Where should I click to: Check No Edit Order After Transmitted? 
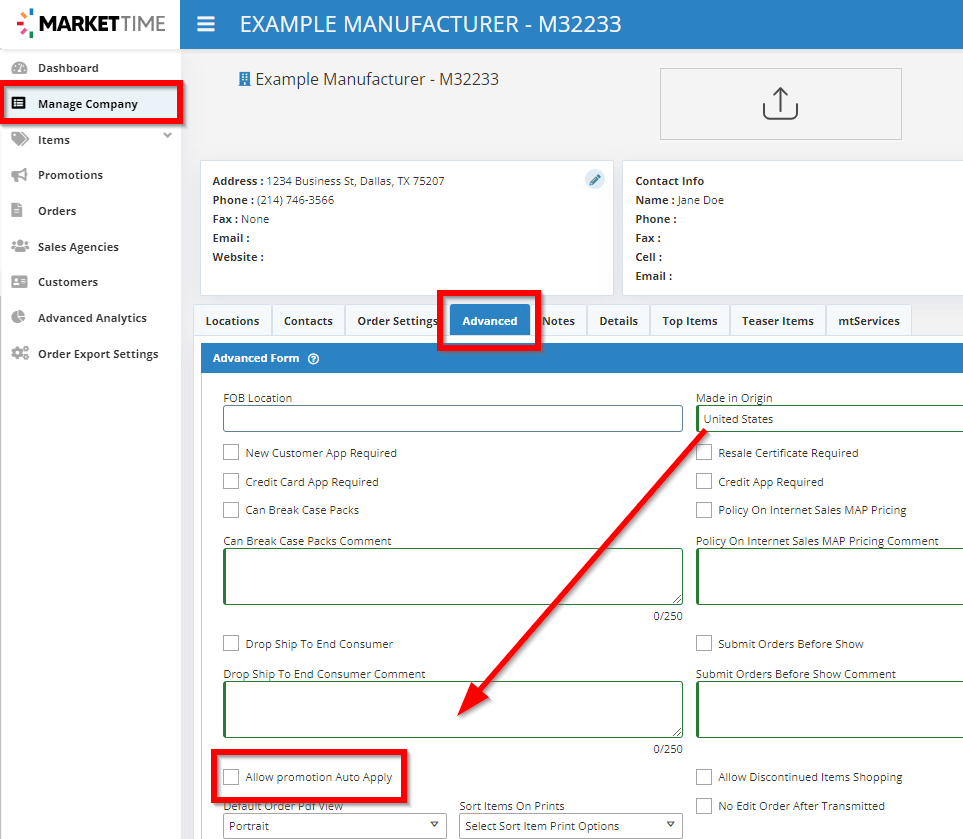(704, 806)
